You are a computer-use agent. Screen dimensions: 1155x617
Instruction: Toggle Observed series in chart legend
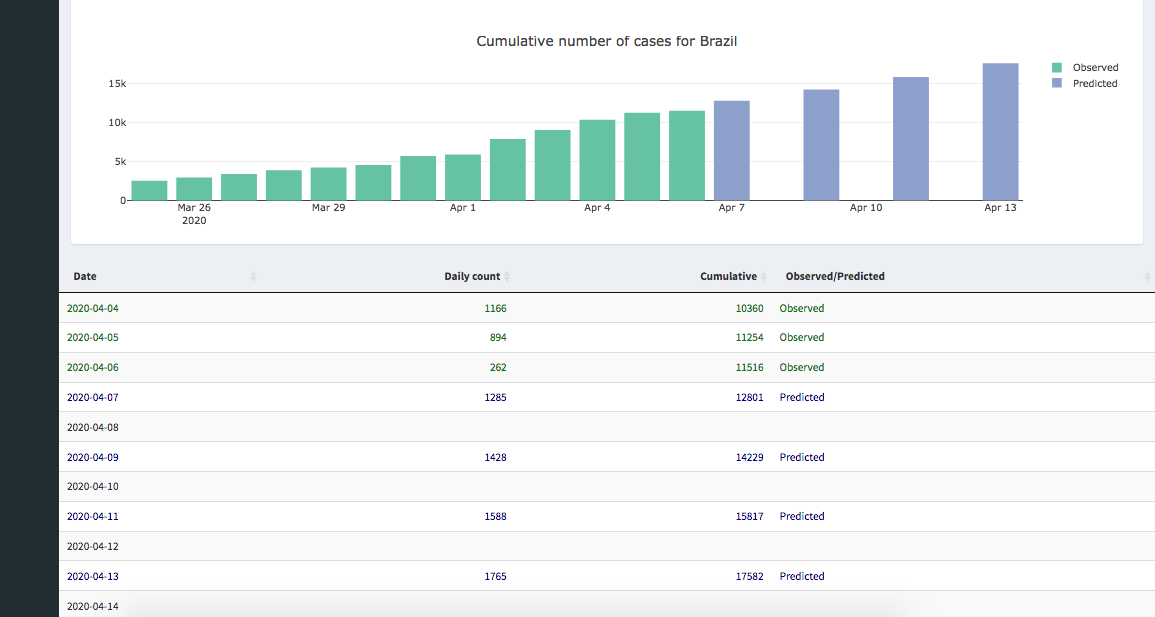click(1095, 68)
